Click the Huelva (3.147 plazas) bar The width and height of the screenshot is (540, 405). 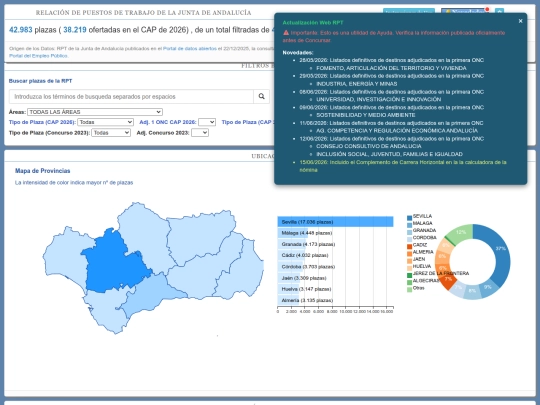pos(288,289)
